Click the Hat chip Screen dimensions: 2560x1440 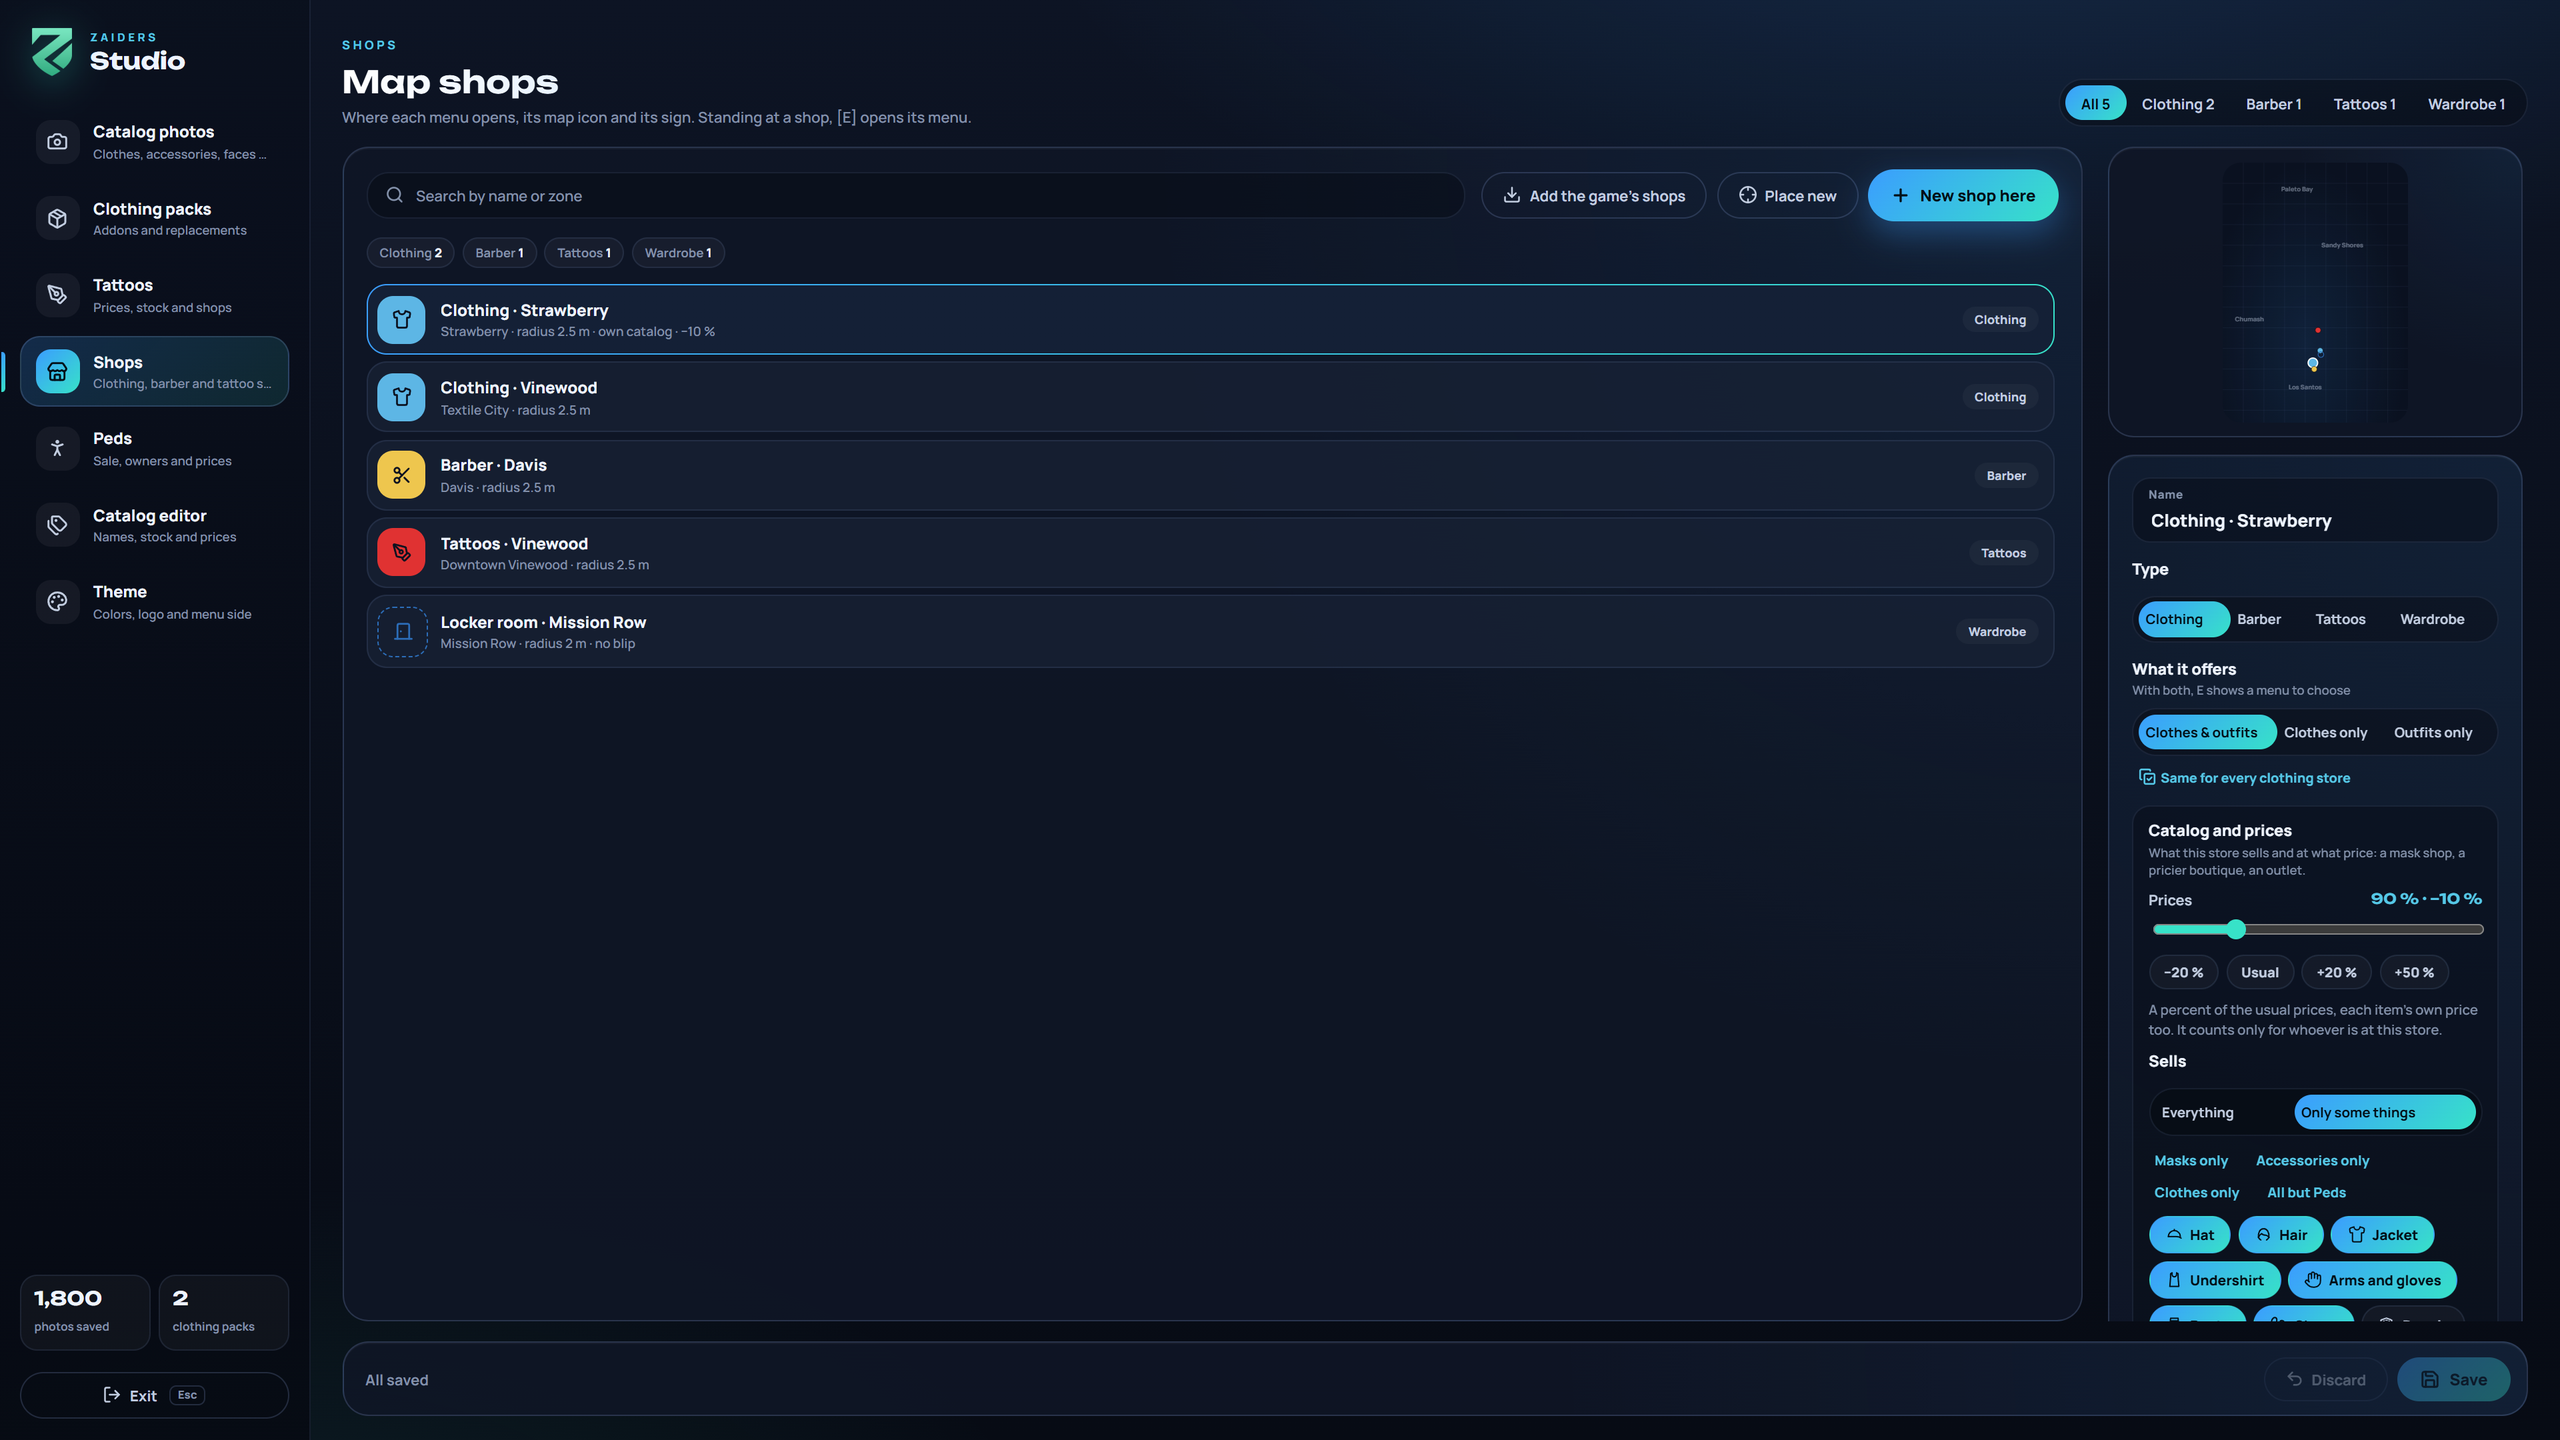point(2189,1235)
